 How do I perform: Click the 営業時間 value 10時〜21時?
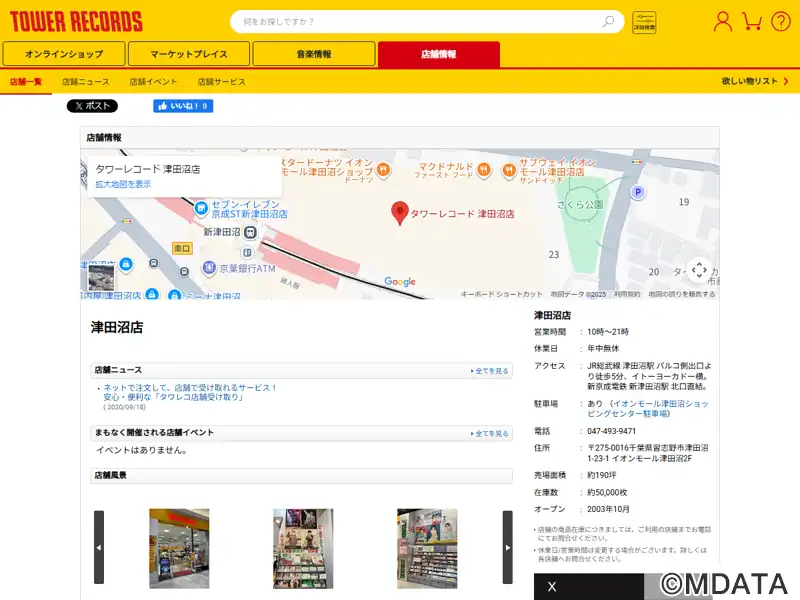608,332
